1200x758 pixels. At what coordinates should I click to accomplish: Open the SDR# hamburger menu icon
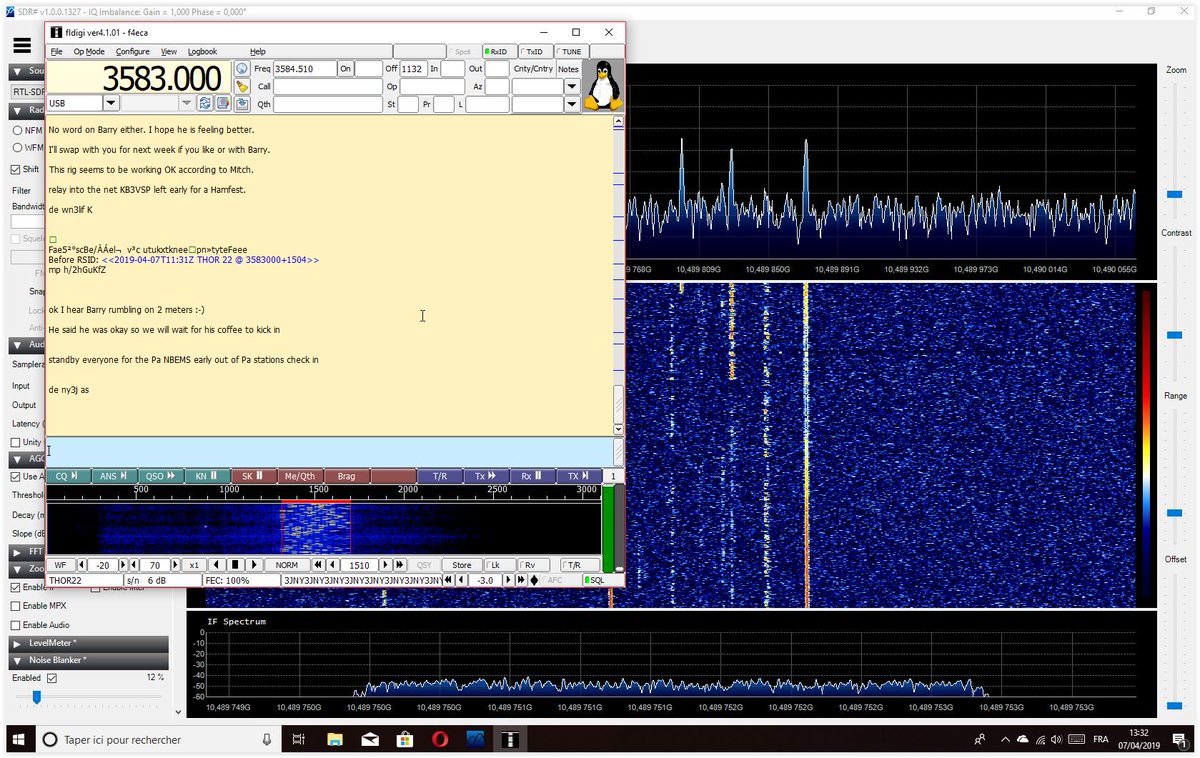(22, 45)
